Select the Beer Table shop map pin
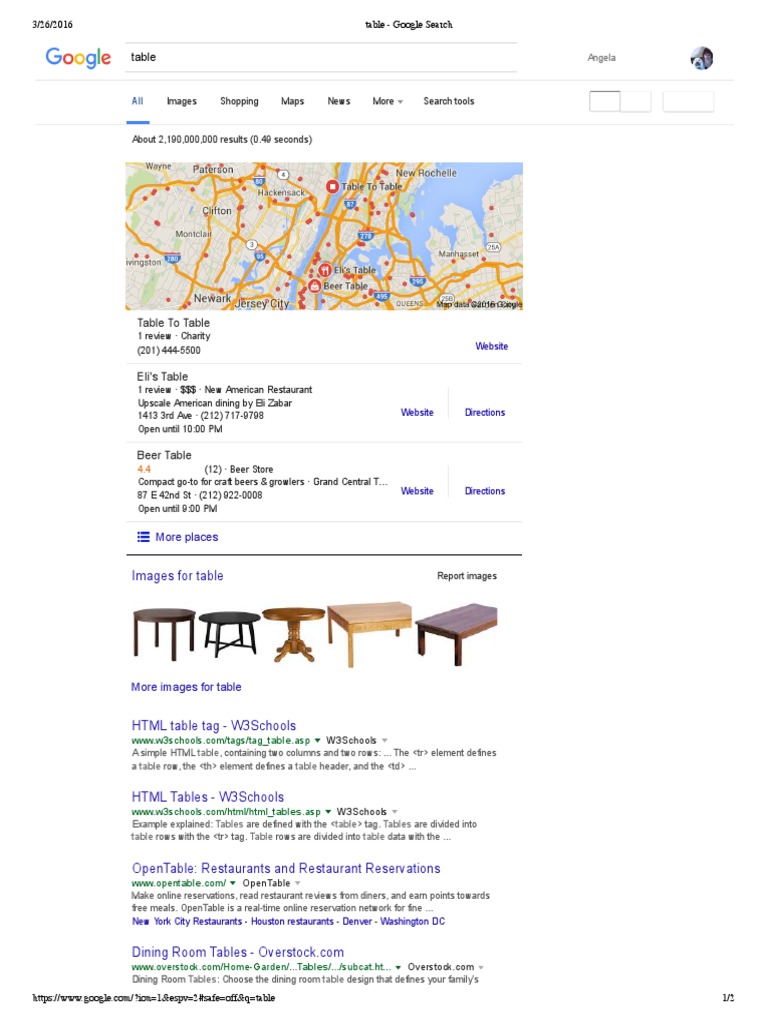 click(314, 286)
